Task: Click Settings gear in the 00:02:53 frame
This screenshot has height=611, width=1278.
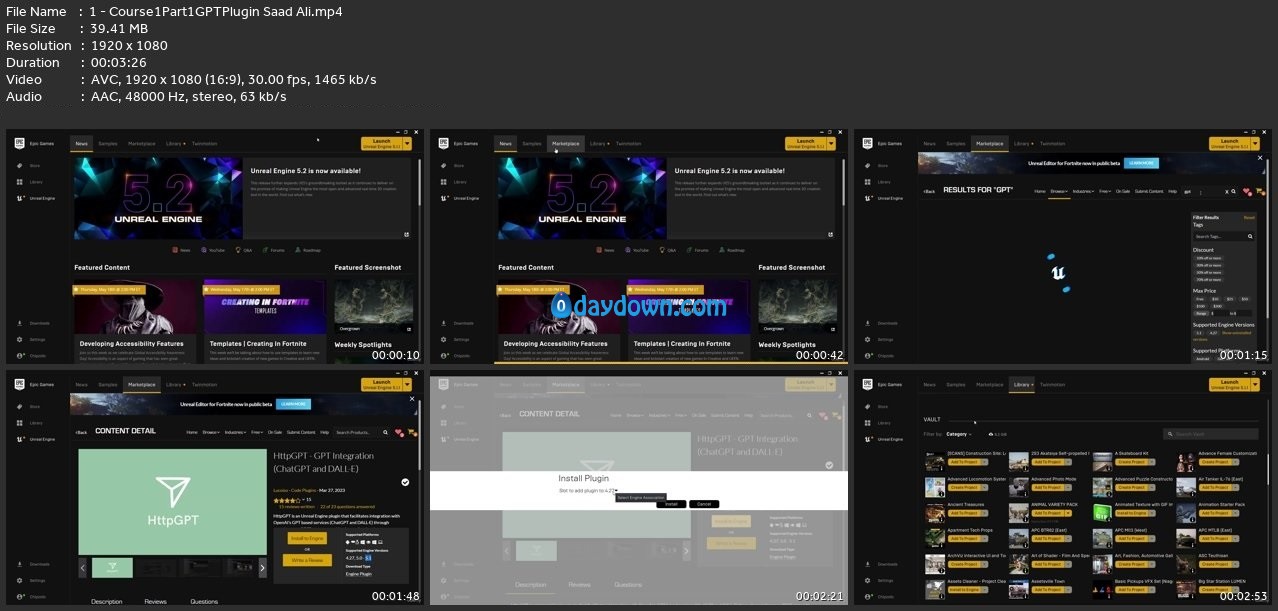Action: coord(868,580)
